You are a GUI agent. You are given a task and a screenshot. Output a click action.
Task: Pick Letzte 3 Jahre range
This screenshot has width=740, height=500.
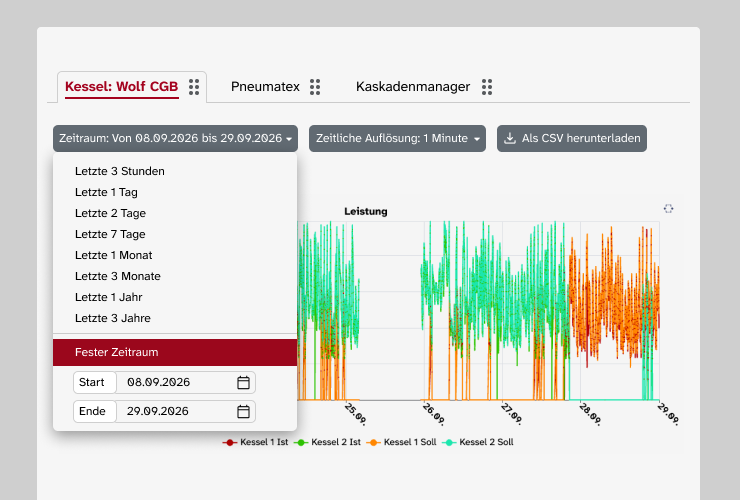pyautogui.click(x=175, y=318)
